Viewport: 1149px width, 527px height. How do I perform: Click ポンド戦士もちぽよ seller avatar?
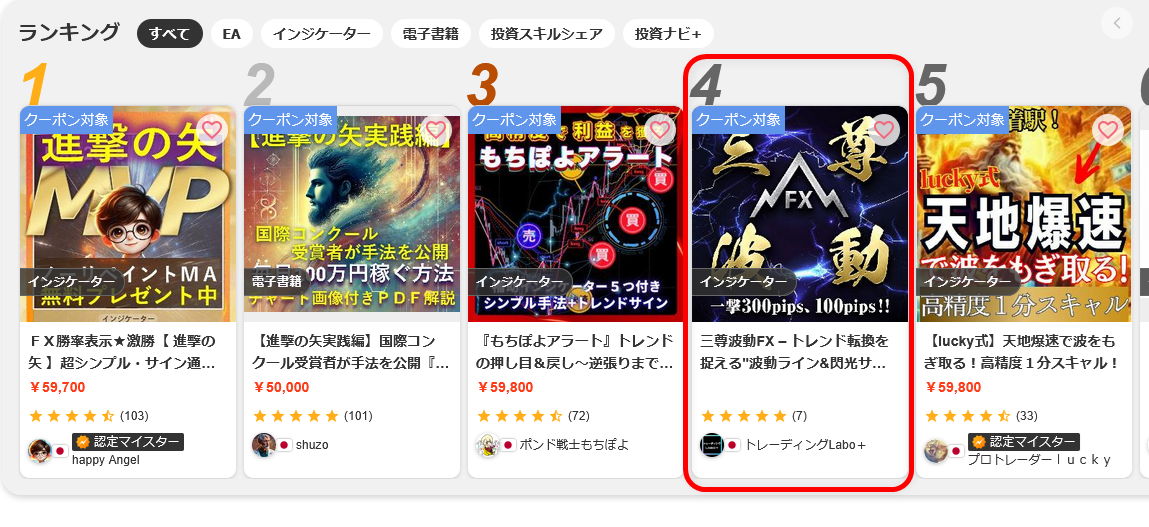(488, 445)
